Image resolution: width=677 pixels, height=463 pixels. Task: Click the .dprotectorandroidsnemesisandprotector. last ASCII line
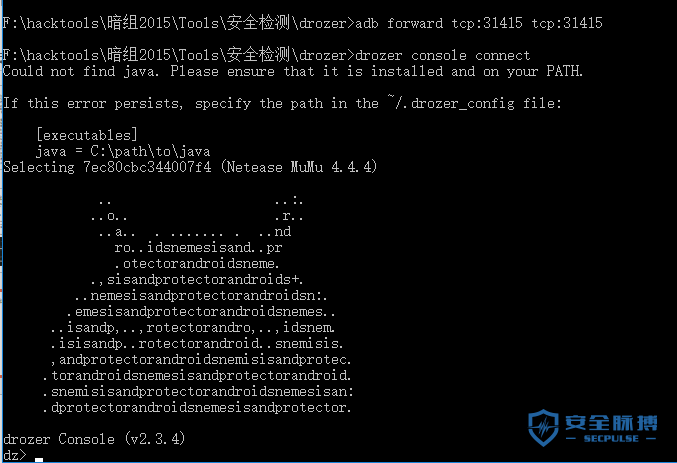click(197, 407)
